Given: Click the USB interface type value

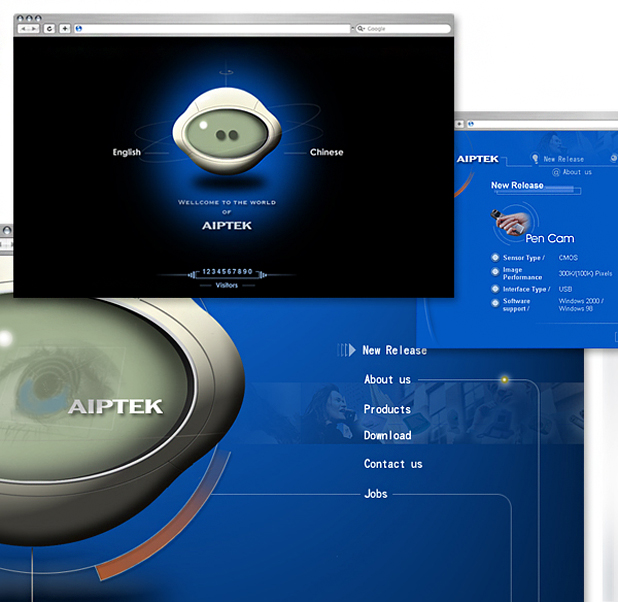Looking at the screenshot, I should 565,289.
